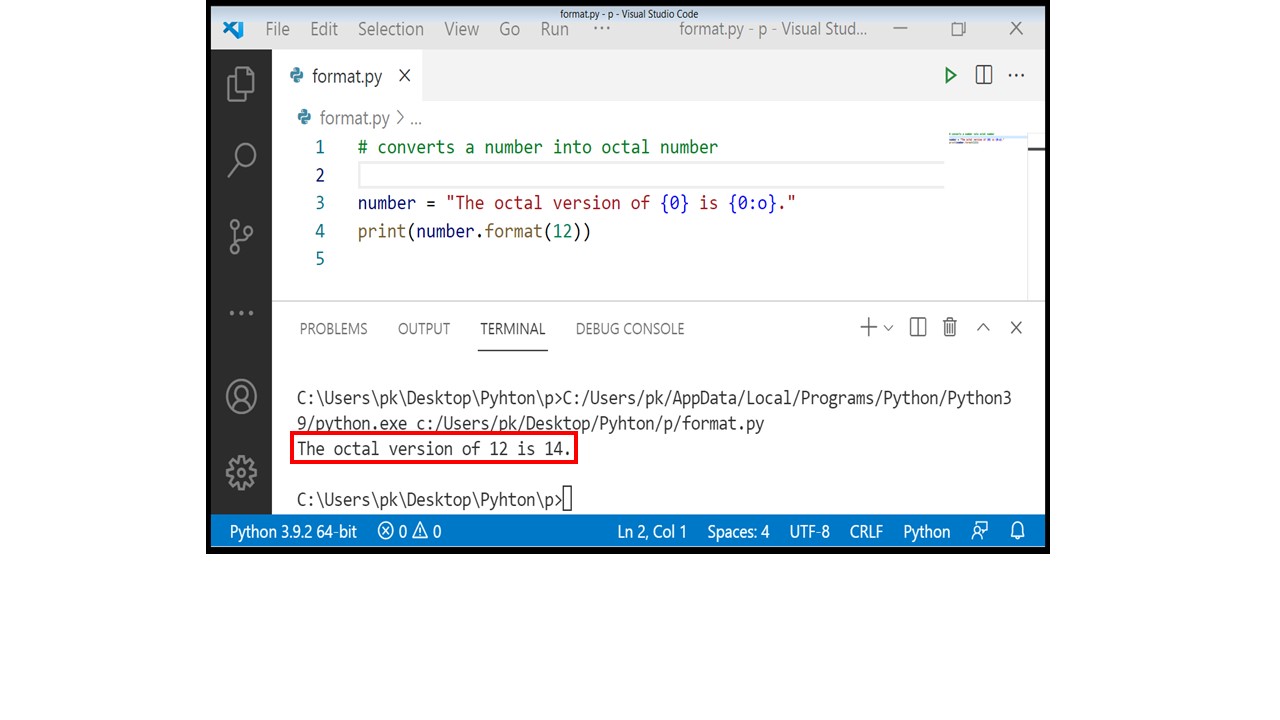This screenshot has height=720, width=1280.
Task: Maximize the terminal panel with the chevron
Action: click(983, 327)
